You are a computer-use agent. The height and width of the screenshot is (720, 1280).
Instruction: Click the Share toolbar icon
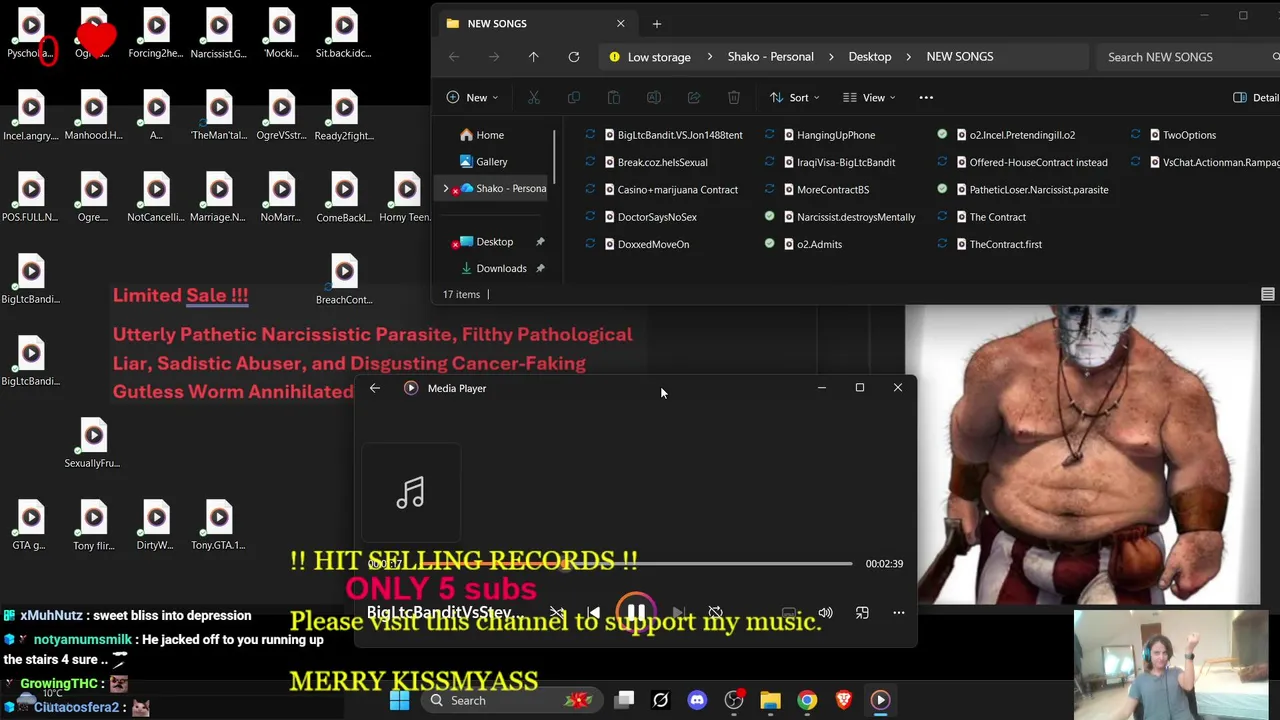[693, 97]
